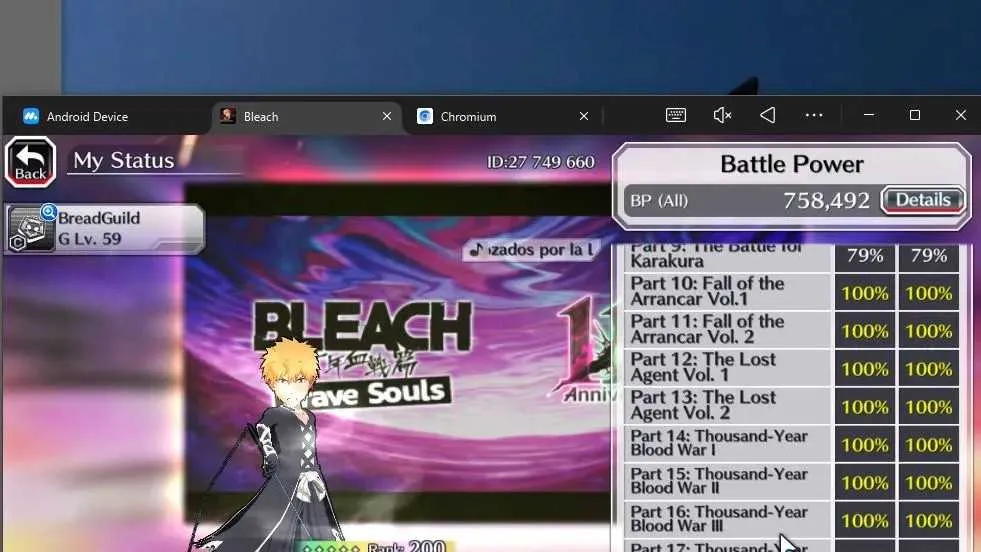Open the Battle Power Details button

923,200
